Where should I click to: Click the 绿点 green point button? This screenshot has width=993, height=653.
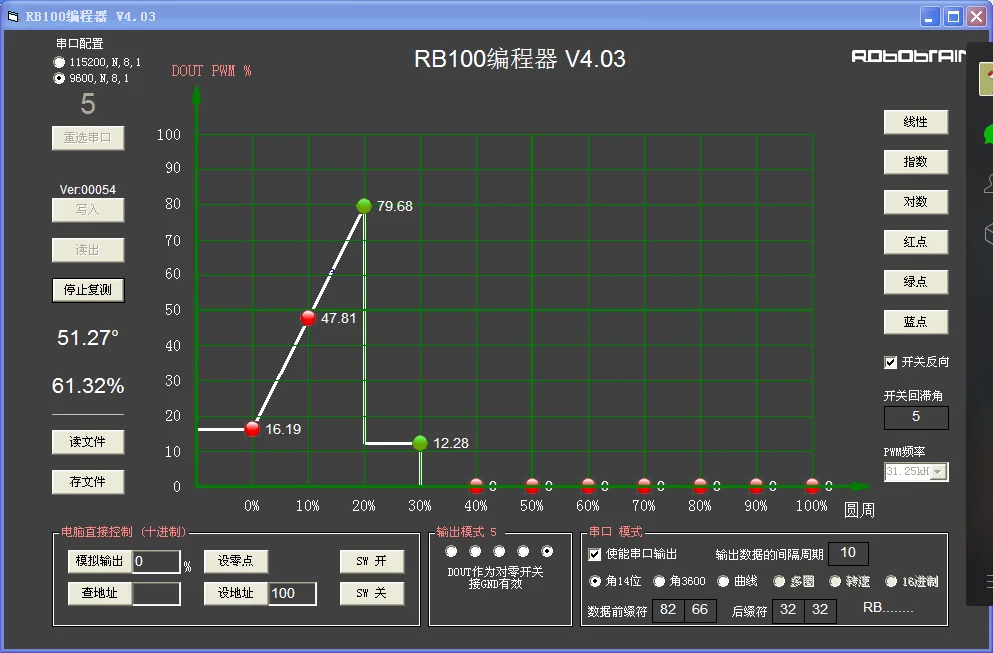click(916, 282)
